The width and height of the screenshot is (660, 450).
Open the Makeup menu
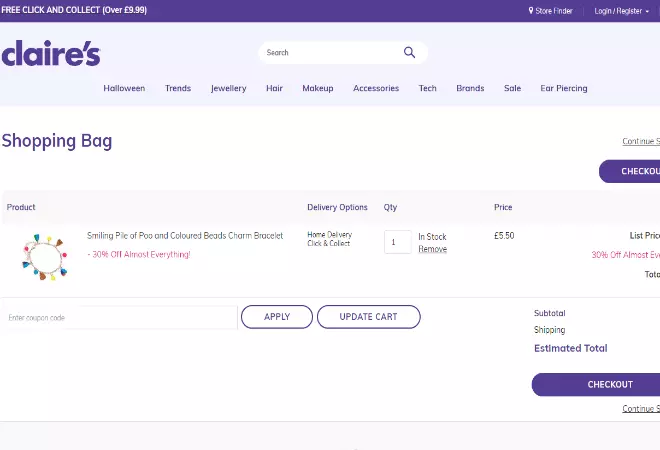click(317, 88)
